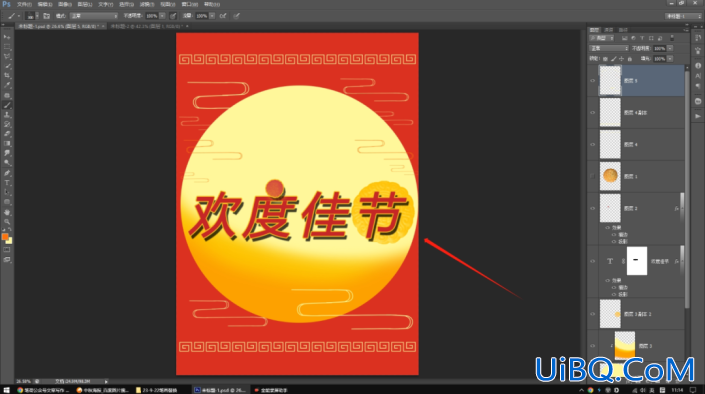Switch to the Channels panel tab
705x394 pixels.
click(x=609, y=30)
